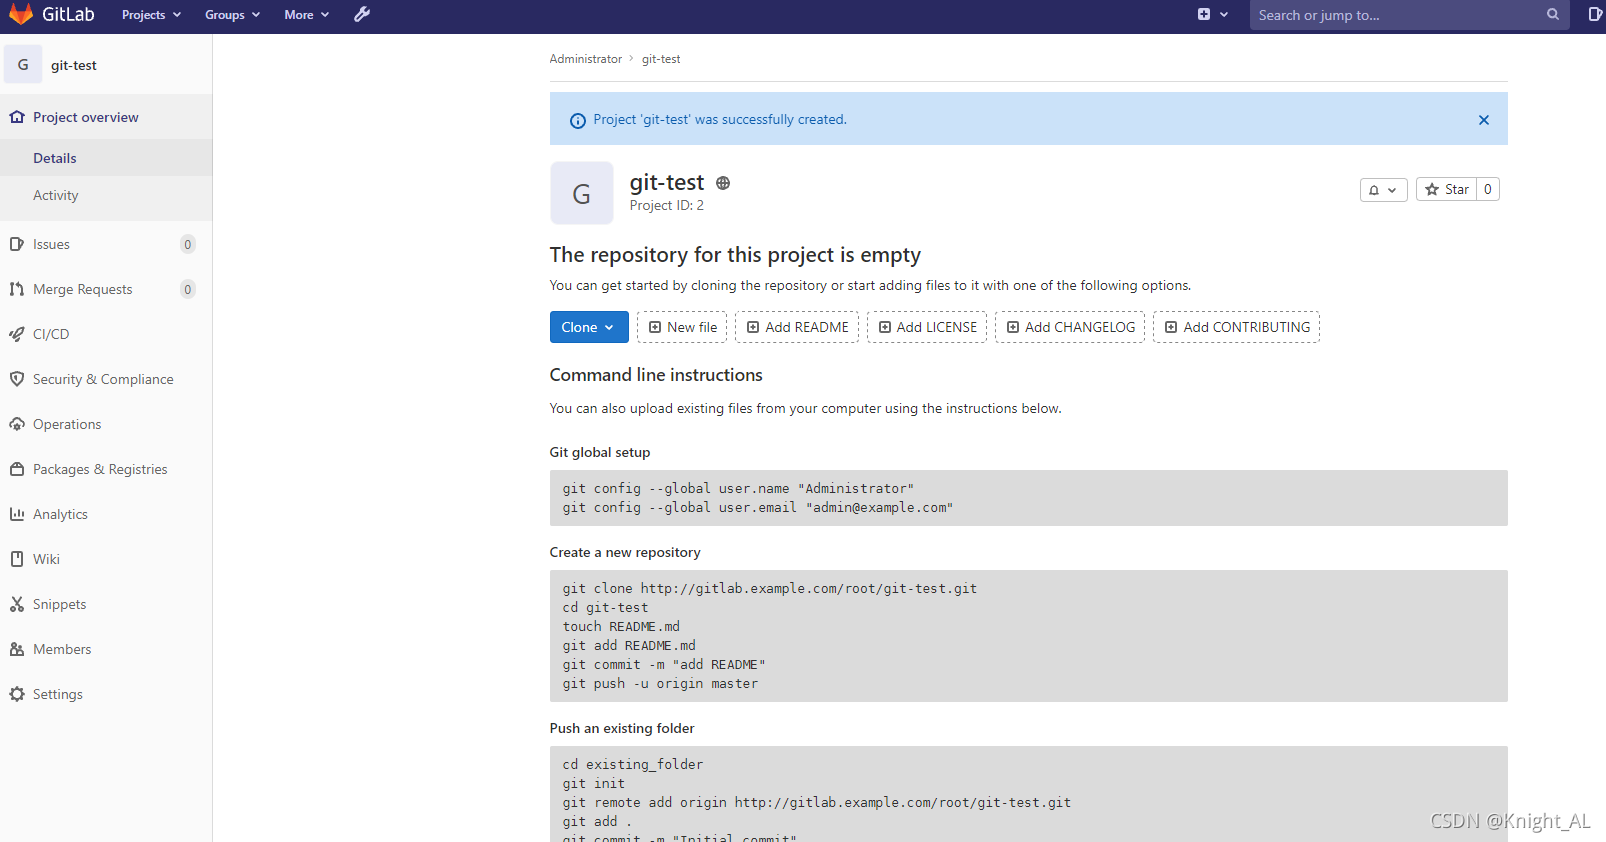Click the git remote add origin line
1606x842 pixels.
point(817,802)
